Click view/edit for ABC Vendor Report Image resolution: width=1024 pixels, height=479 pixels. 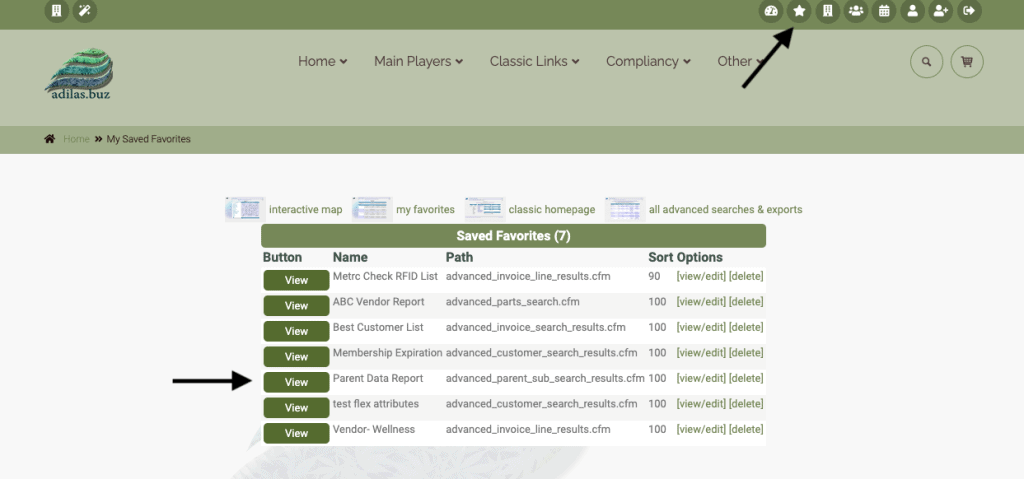point(701,302)
